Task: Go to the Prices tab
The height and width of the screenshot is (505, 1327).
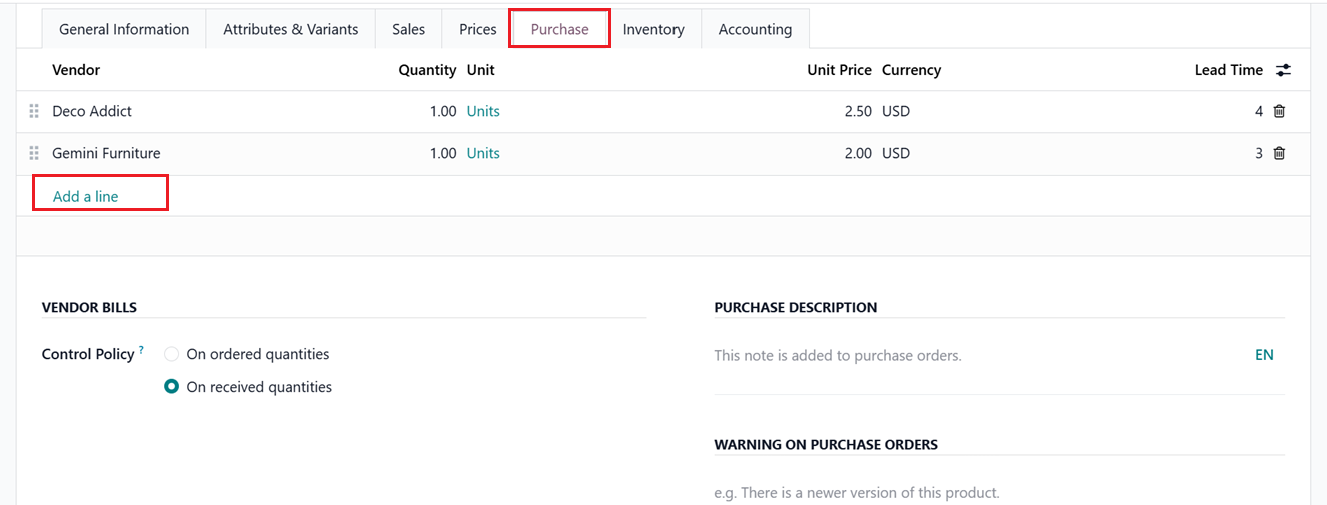Action: [478, 29]
